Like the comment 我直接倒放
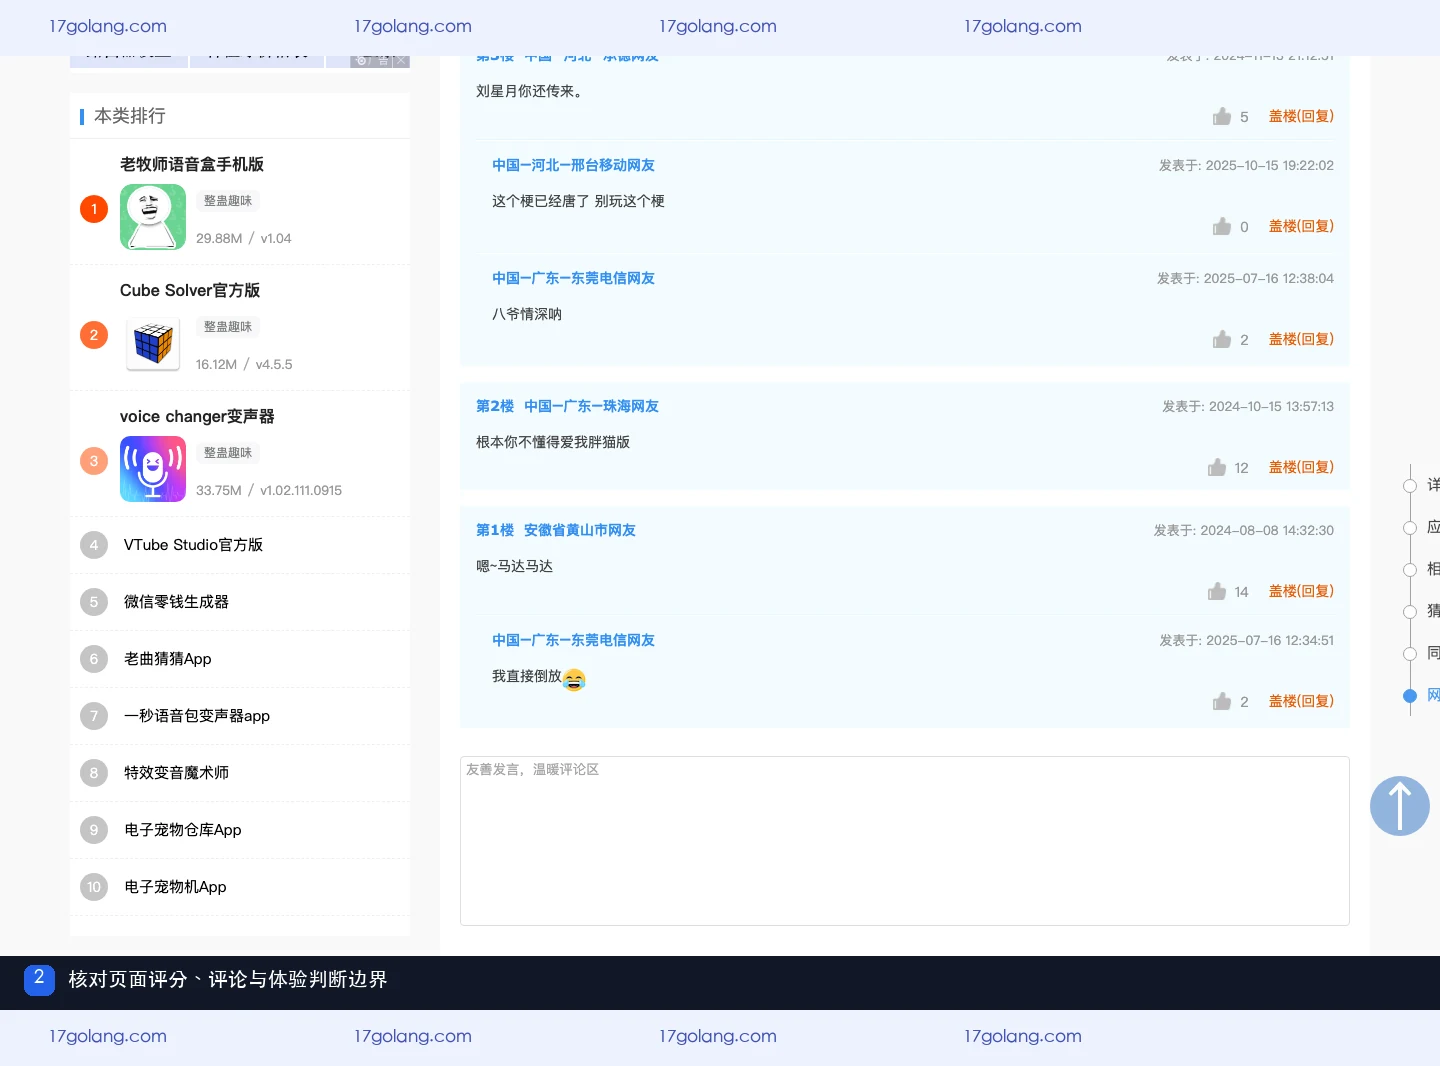The width and height of the screenshot is (1440, 1066). tap(1222, 701)
